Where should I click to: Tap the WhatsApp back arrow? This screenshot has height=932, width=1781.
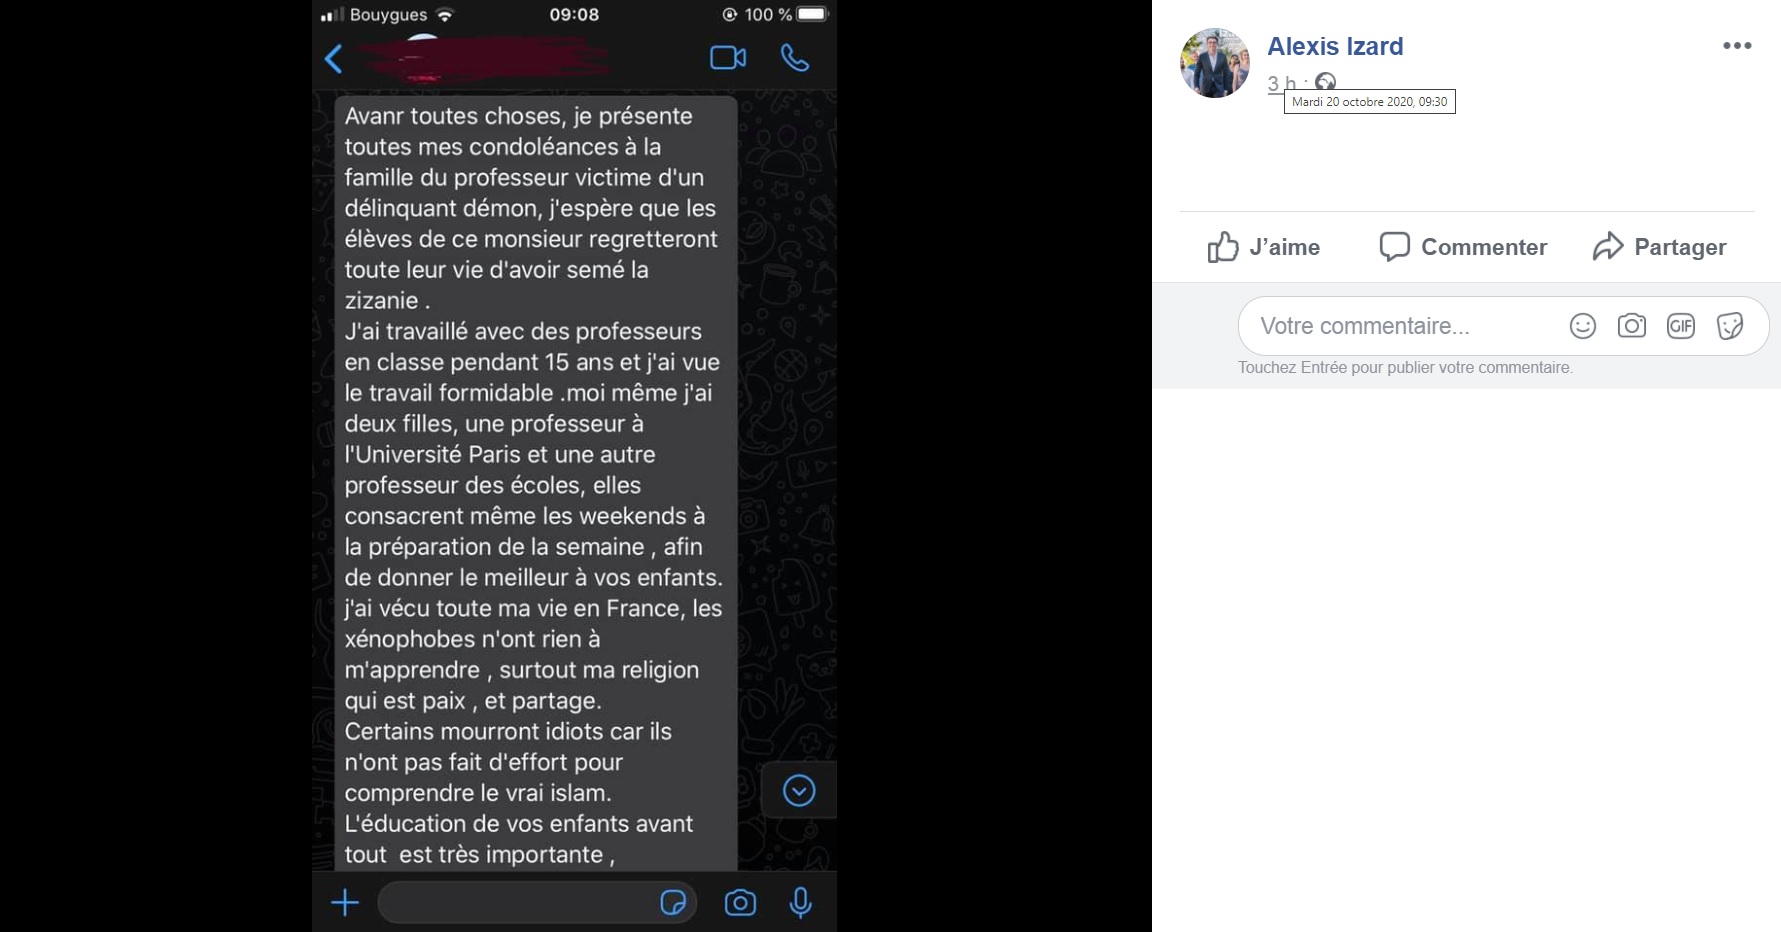pyautogui.click(x=334, y=59)
